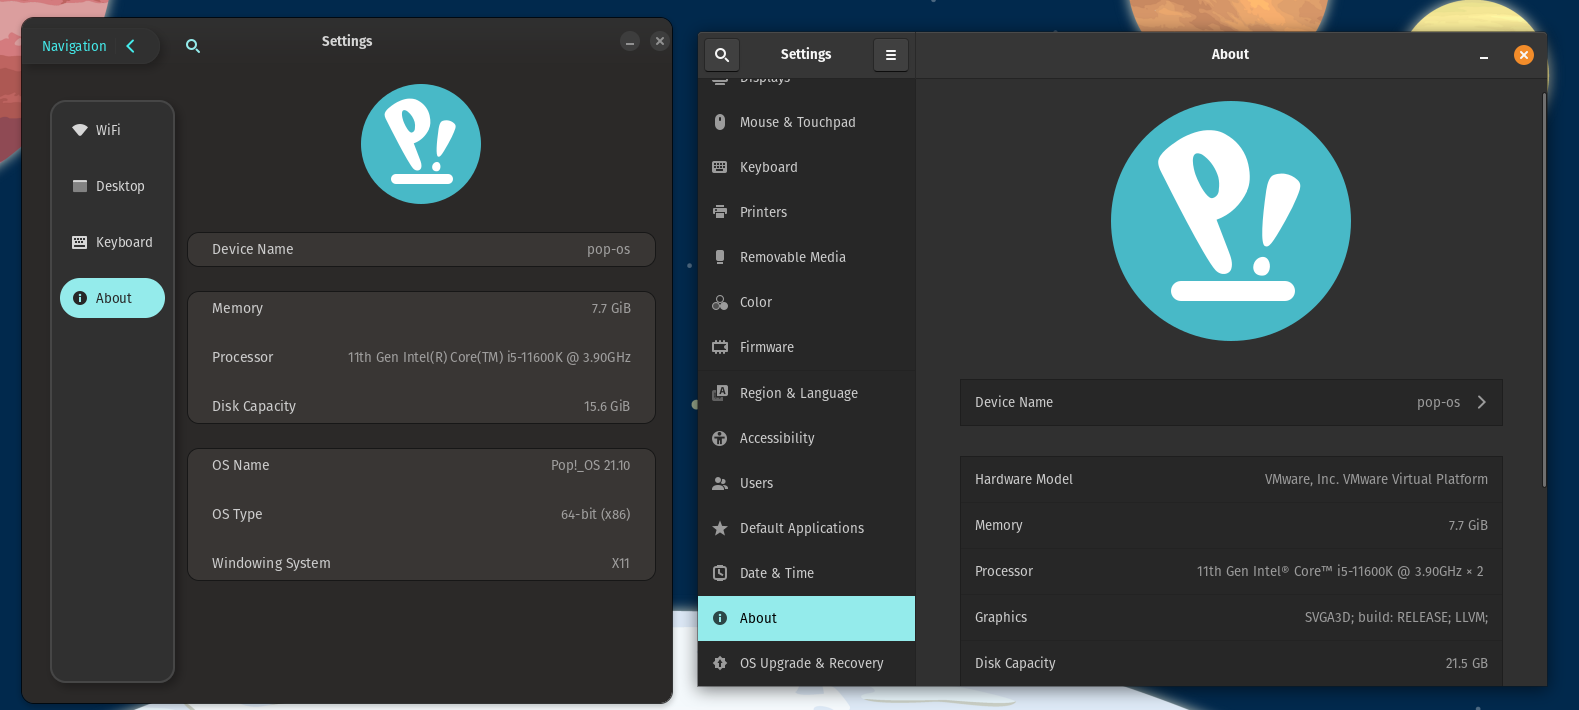
Task: Select the Color settings icon
Action: 720,302
